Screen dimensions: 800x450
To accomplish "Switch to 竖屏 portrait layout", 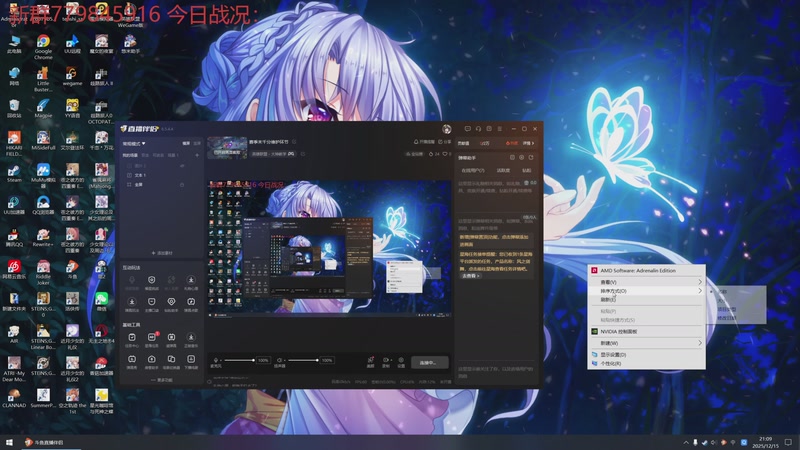I will [x=197, y=143].
